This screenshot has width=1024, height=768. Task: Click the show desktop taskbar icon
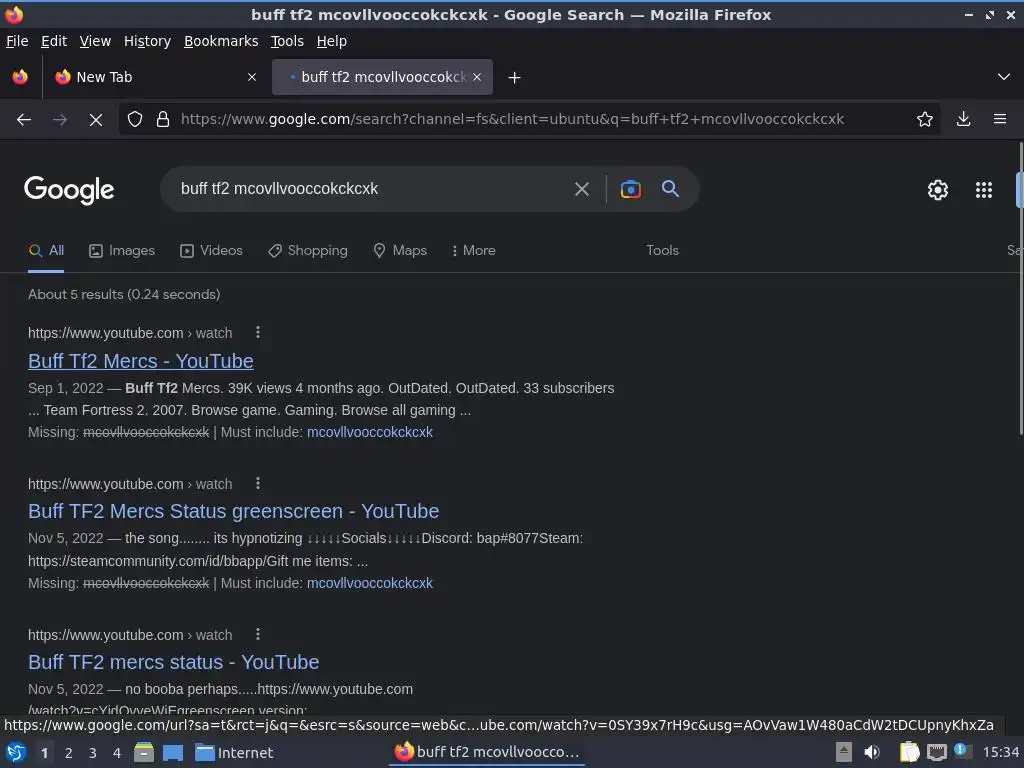point(172,753)
